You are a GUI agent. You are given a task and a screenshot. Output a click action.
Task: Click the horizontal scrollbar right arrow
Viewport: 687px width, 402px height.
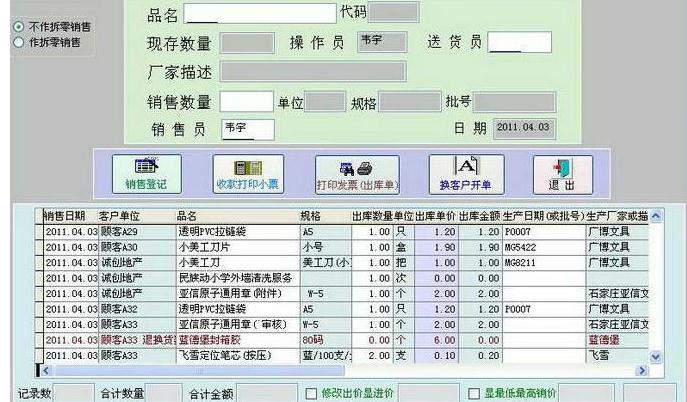[642, 371]
